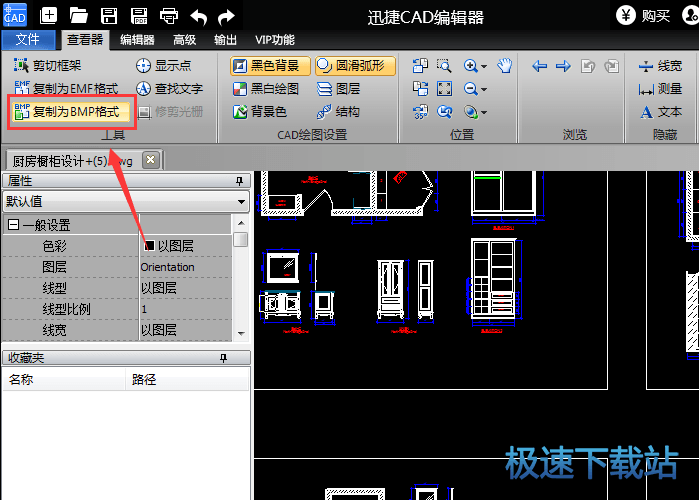Close the 厨房橱柜设计 drawing tab
The image size is (699, 500).
(151, 160)
